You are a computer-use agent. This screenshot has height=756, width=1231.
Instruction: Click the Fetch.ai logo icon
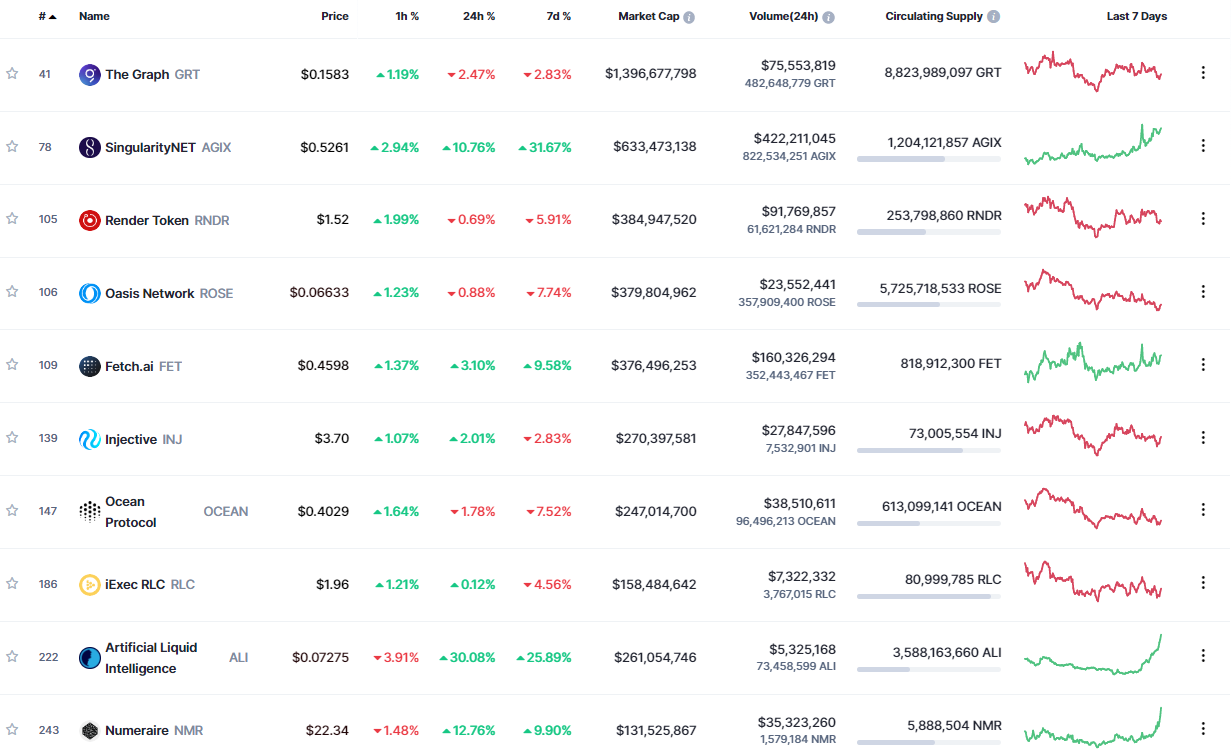pos(89,366)
